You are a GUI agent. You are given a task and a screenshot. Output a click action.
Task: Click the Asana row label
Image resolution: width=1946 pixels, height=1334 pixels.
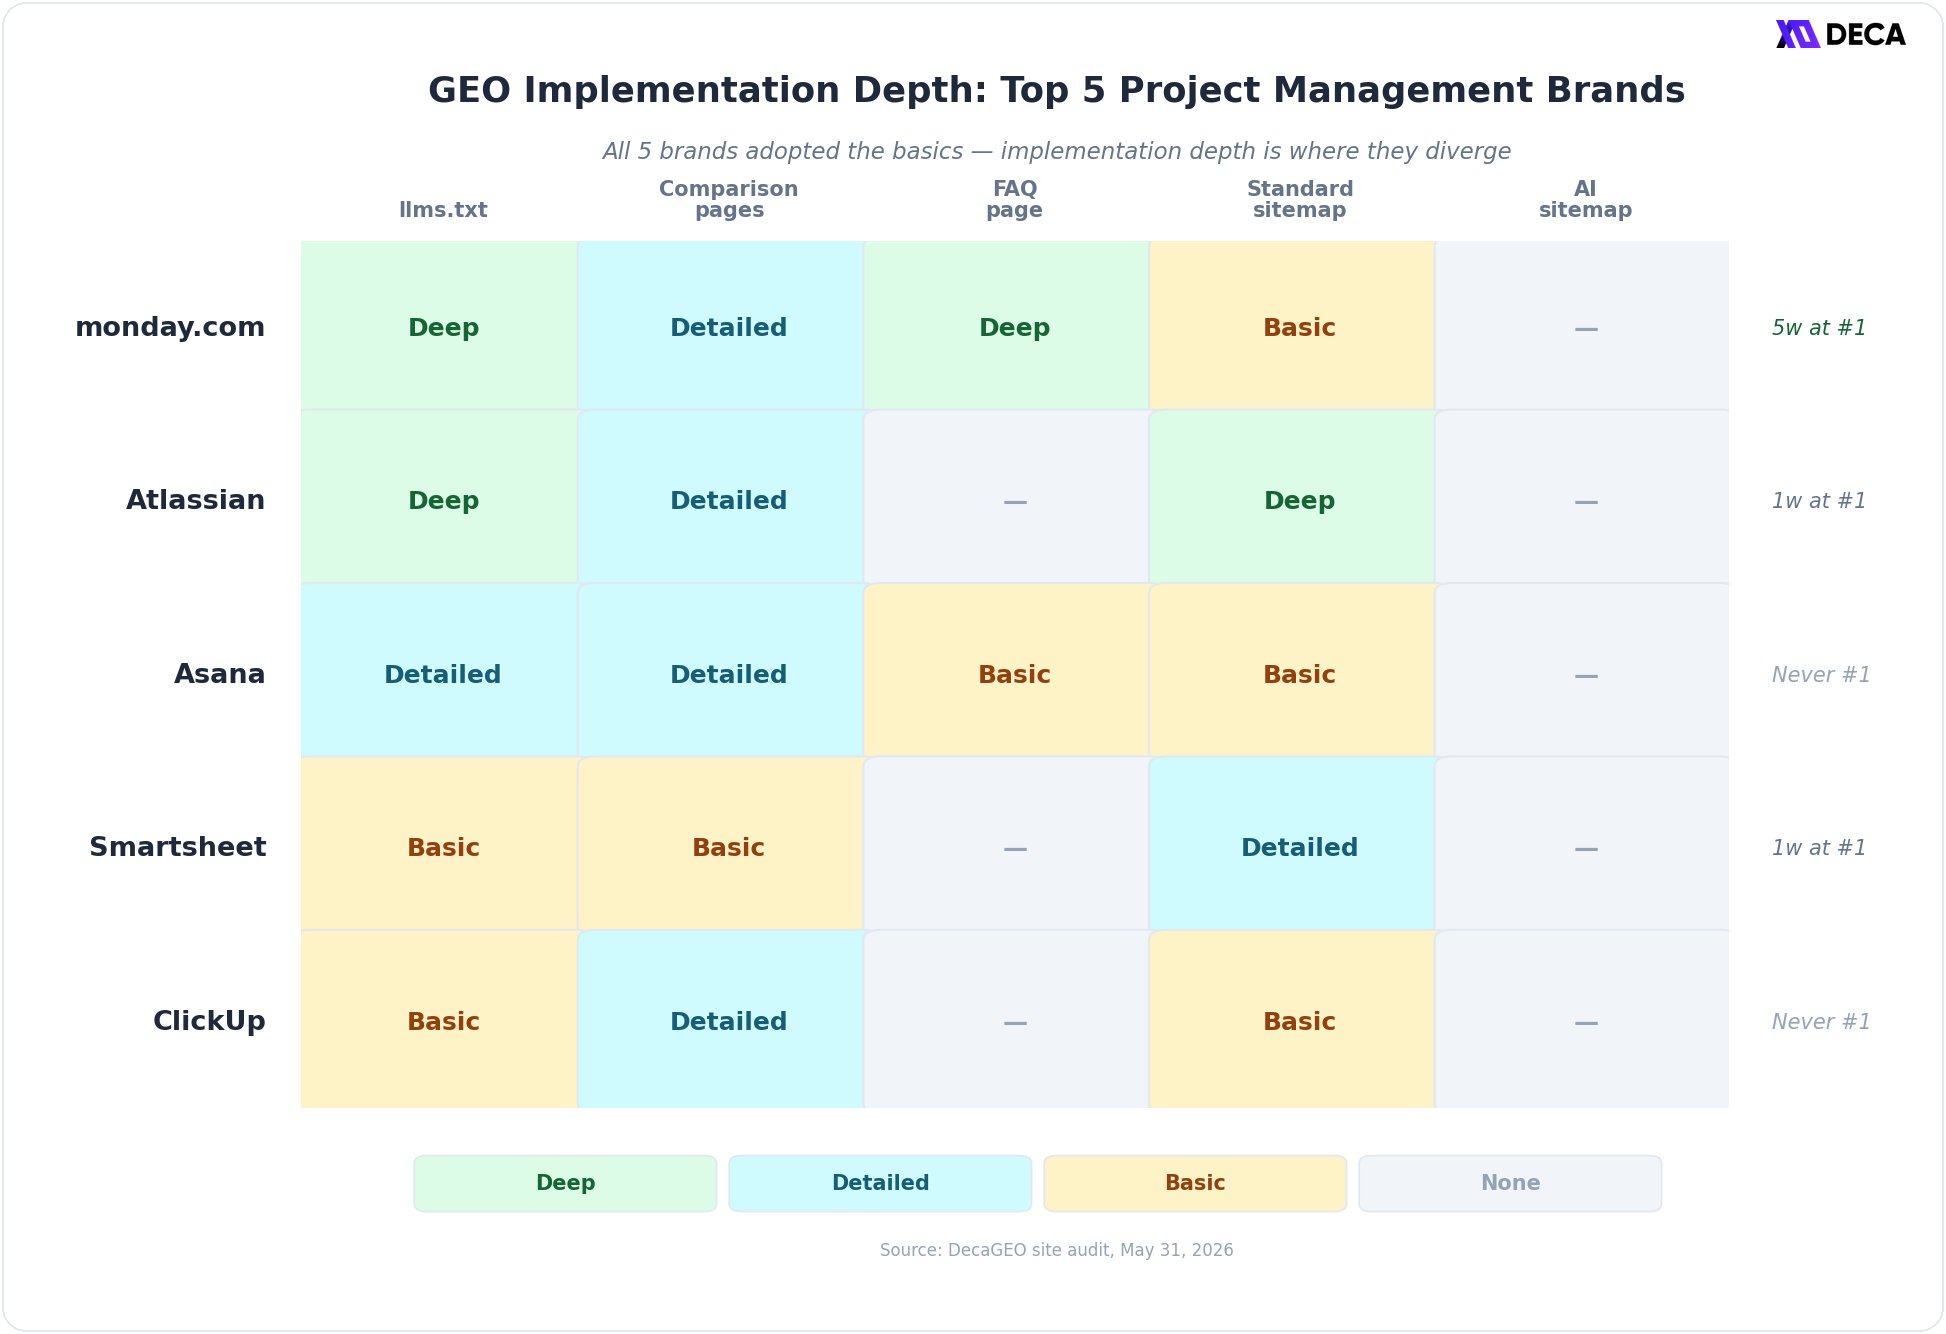pos(219,674)
